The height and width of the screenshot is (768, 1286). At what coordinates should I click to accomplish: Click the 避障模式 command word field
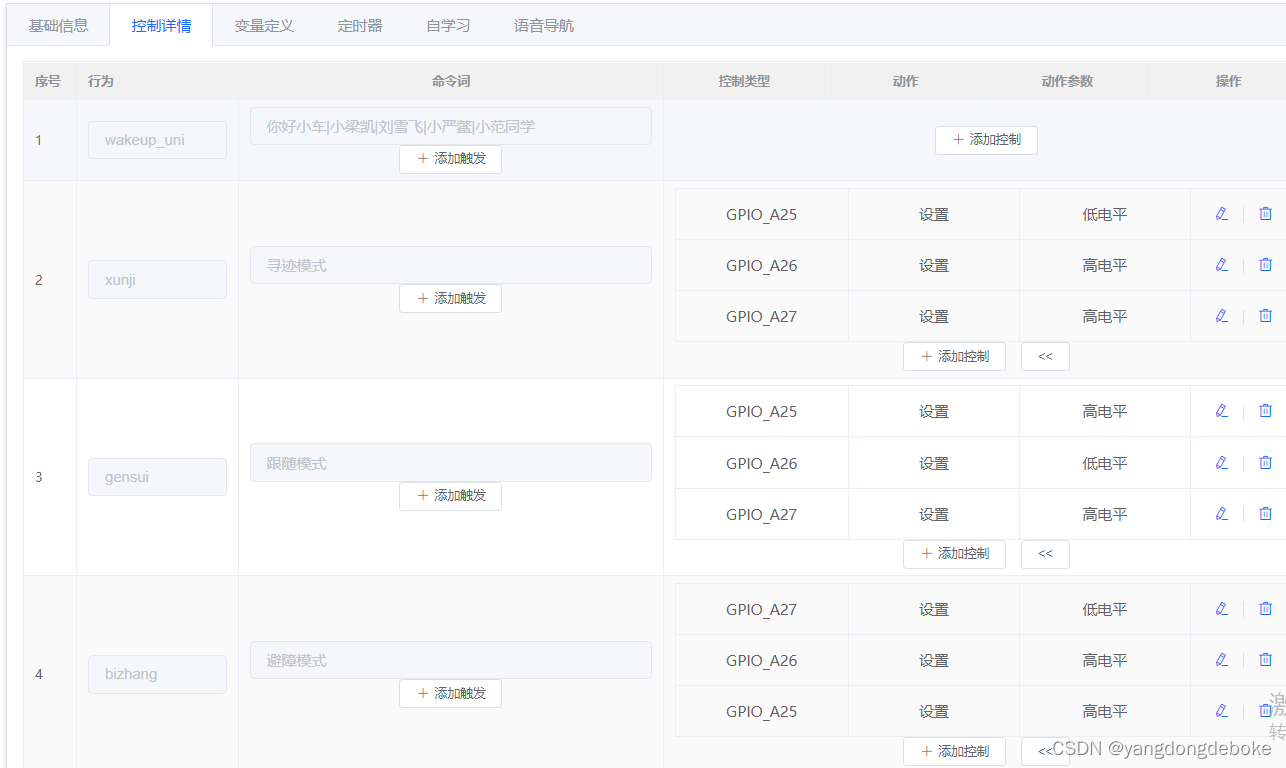click(451, 660)
